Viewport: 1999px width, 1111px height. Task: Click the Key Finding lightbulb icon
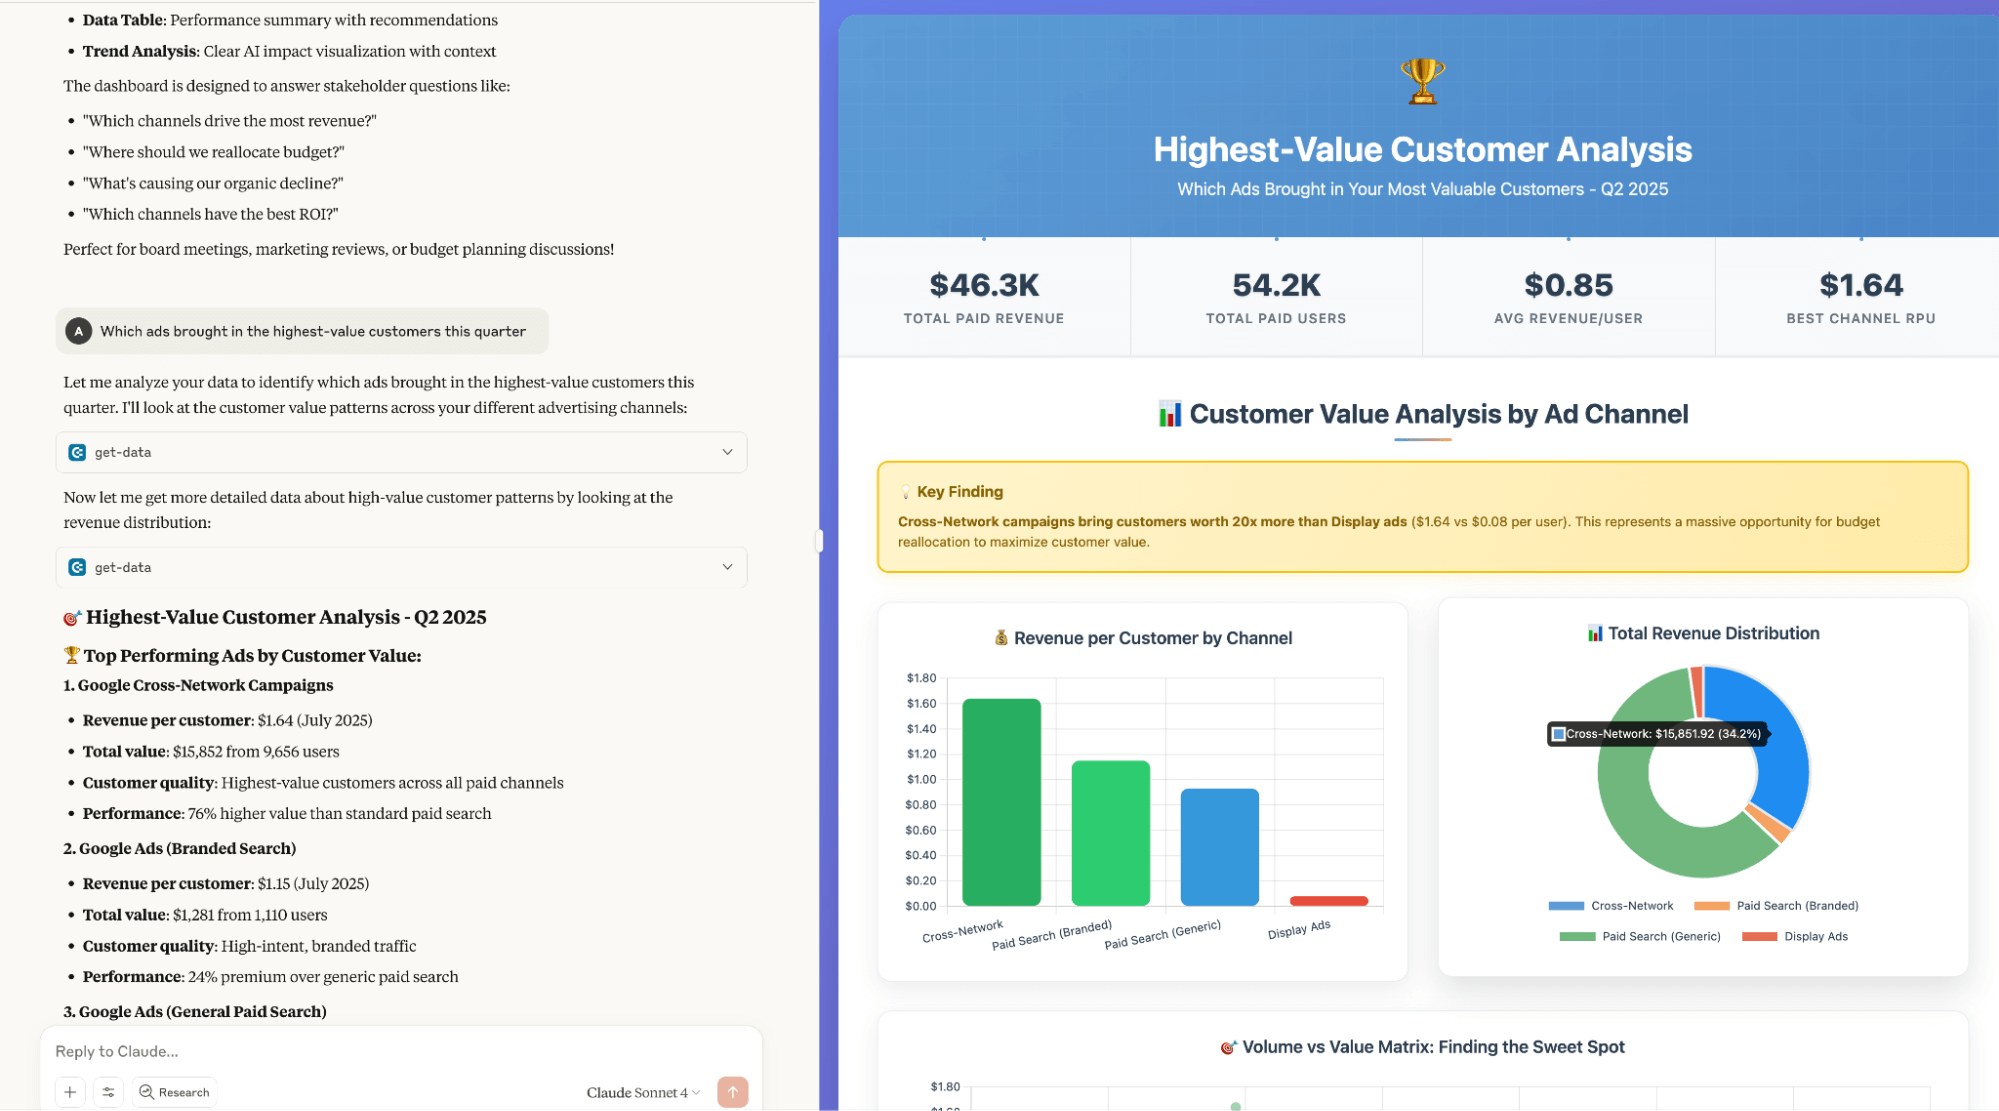tap(905, 492)
